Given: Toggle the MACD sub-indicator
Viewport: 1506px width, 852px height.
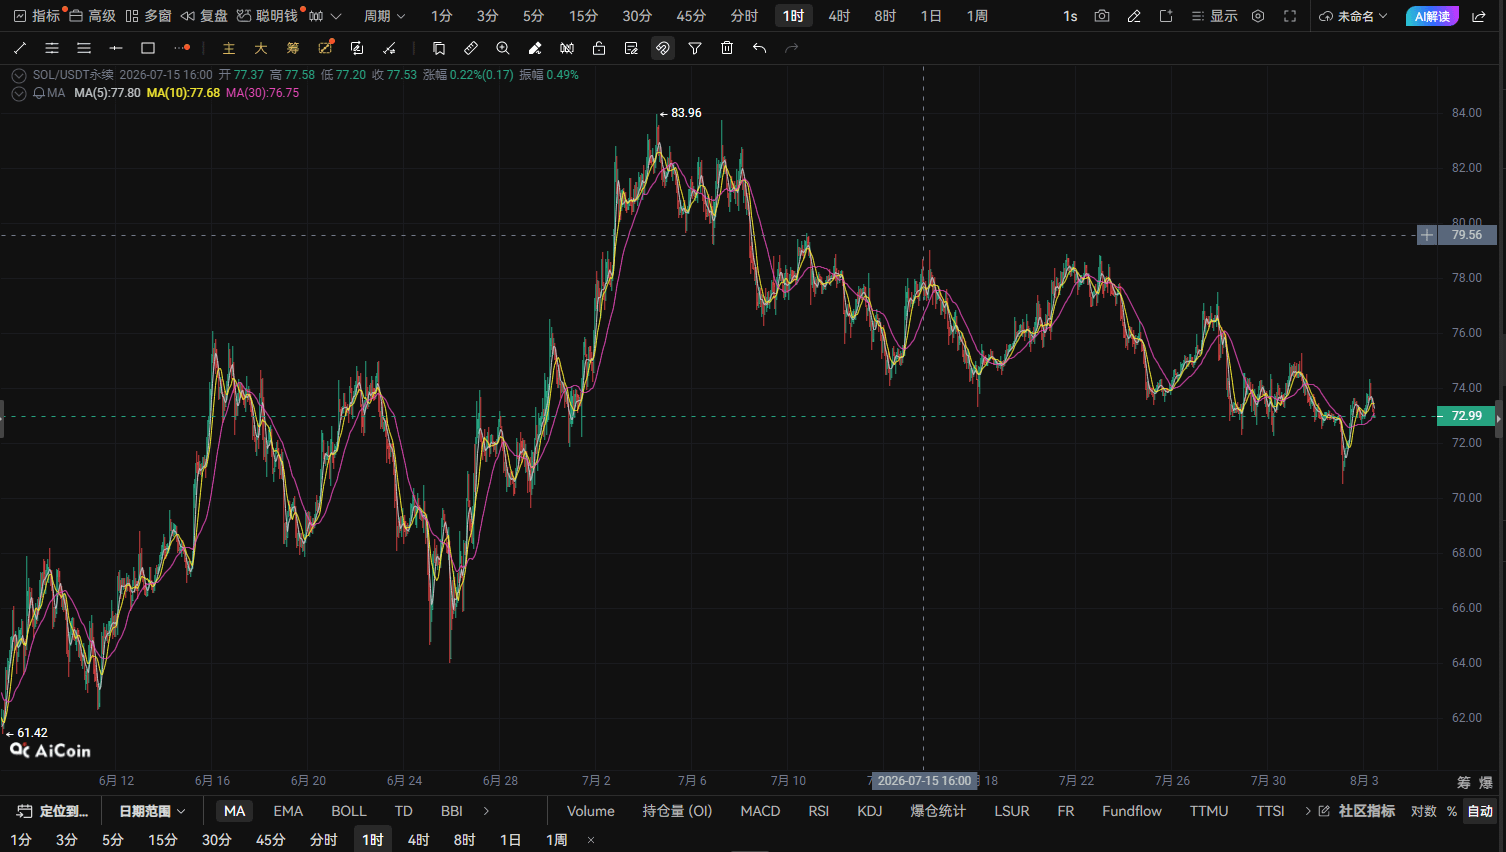Looking at the screenshot, I should 760,811.
